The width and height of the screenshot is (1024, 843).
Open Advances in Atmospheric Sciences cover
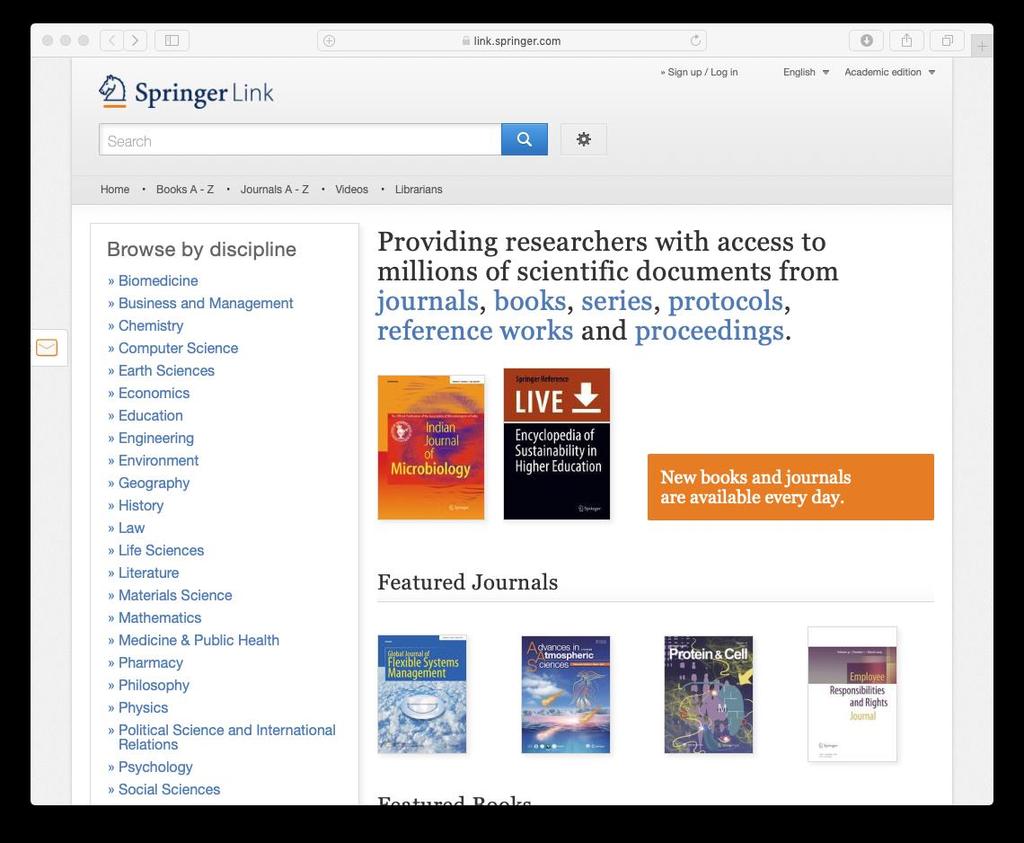[x=566, y=694]
